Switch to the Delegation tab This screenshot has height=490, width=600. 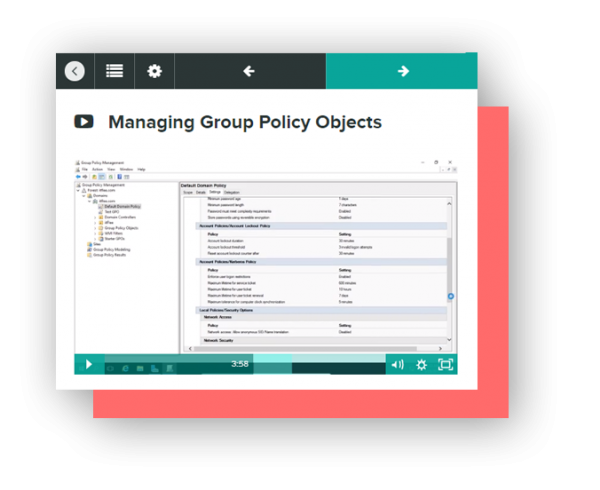[x=232, y=191]
